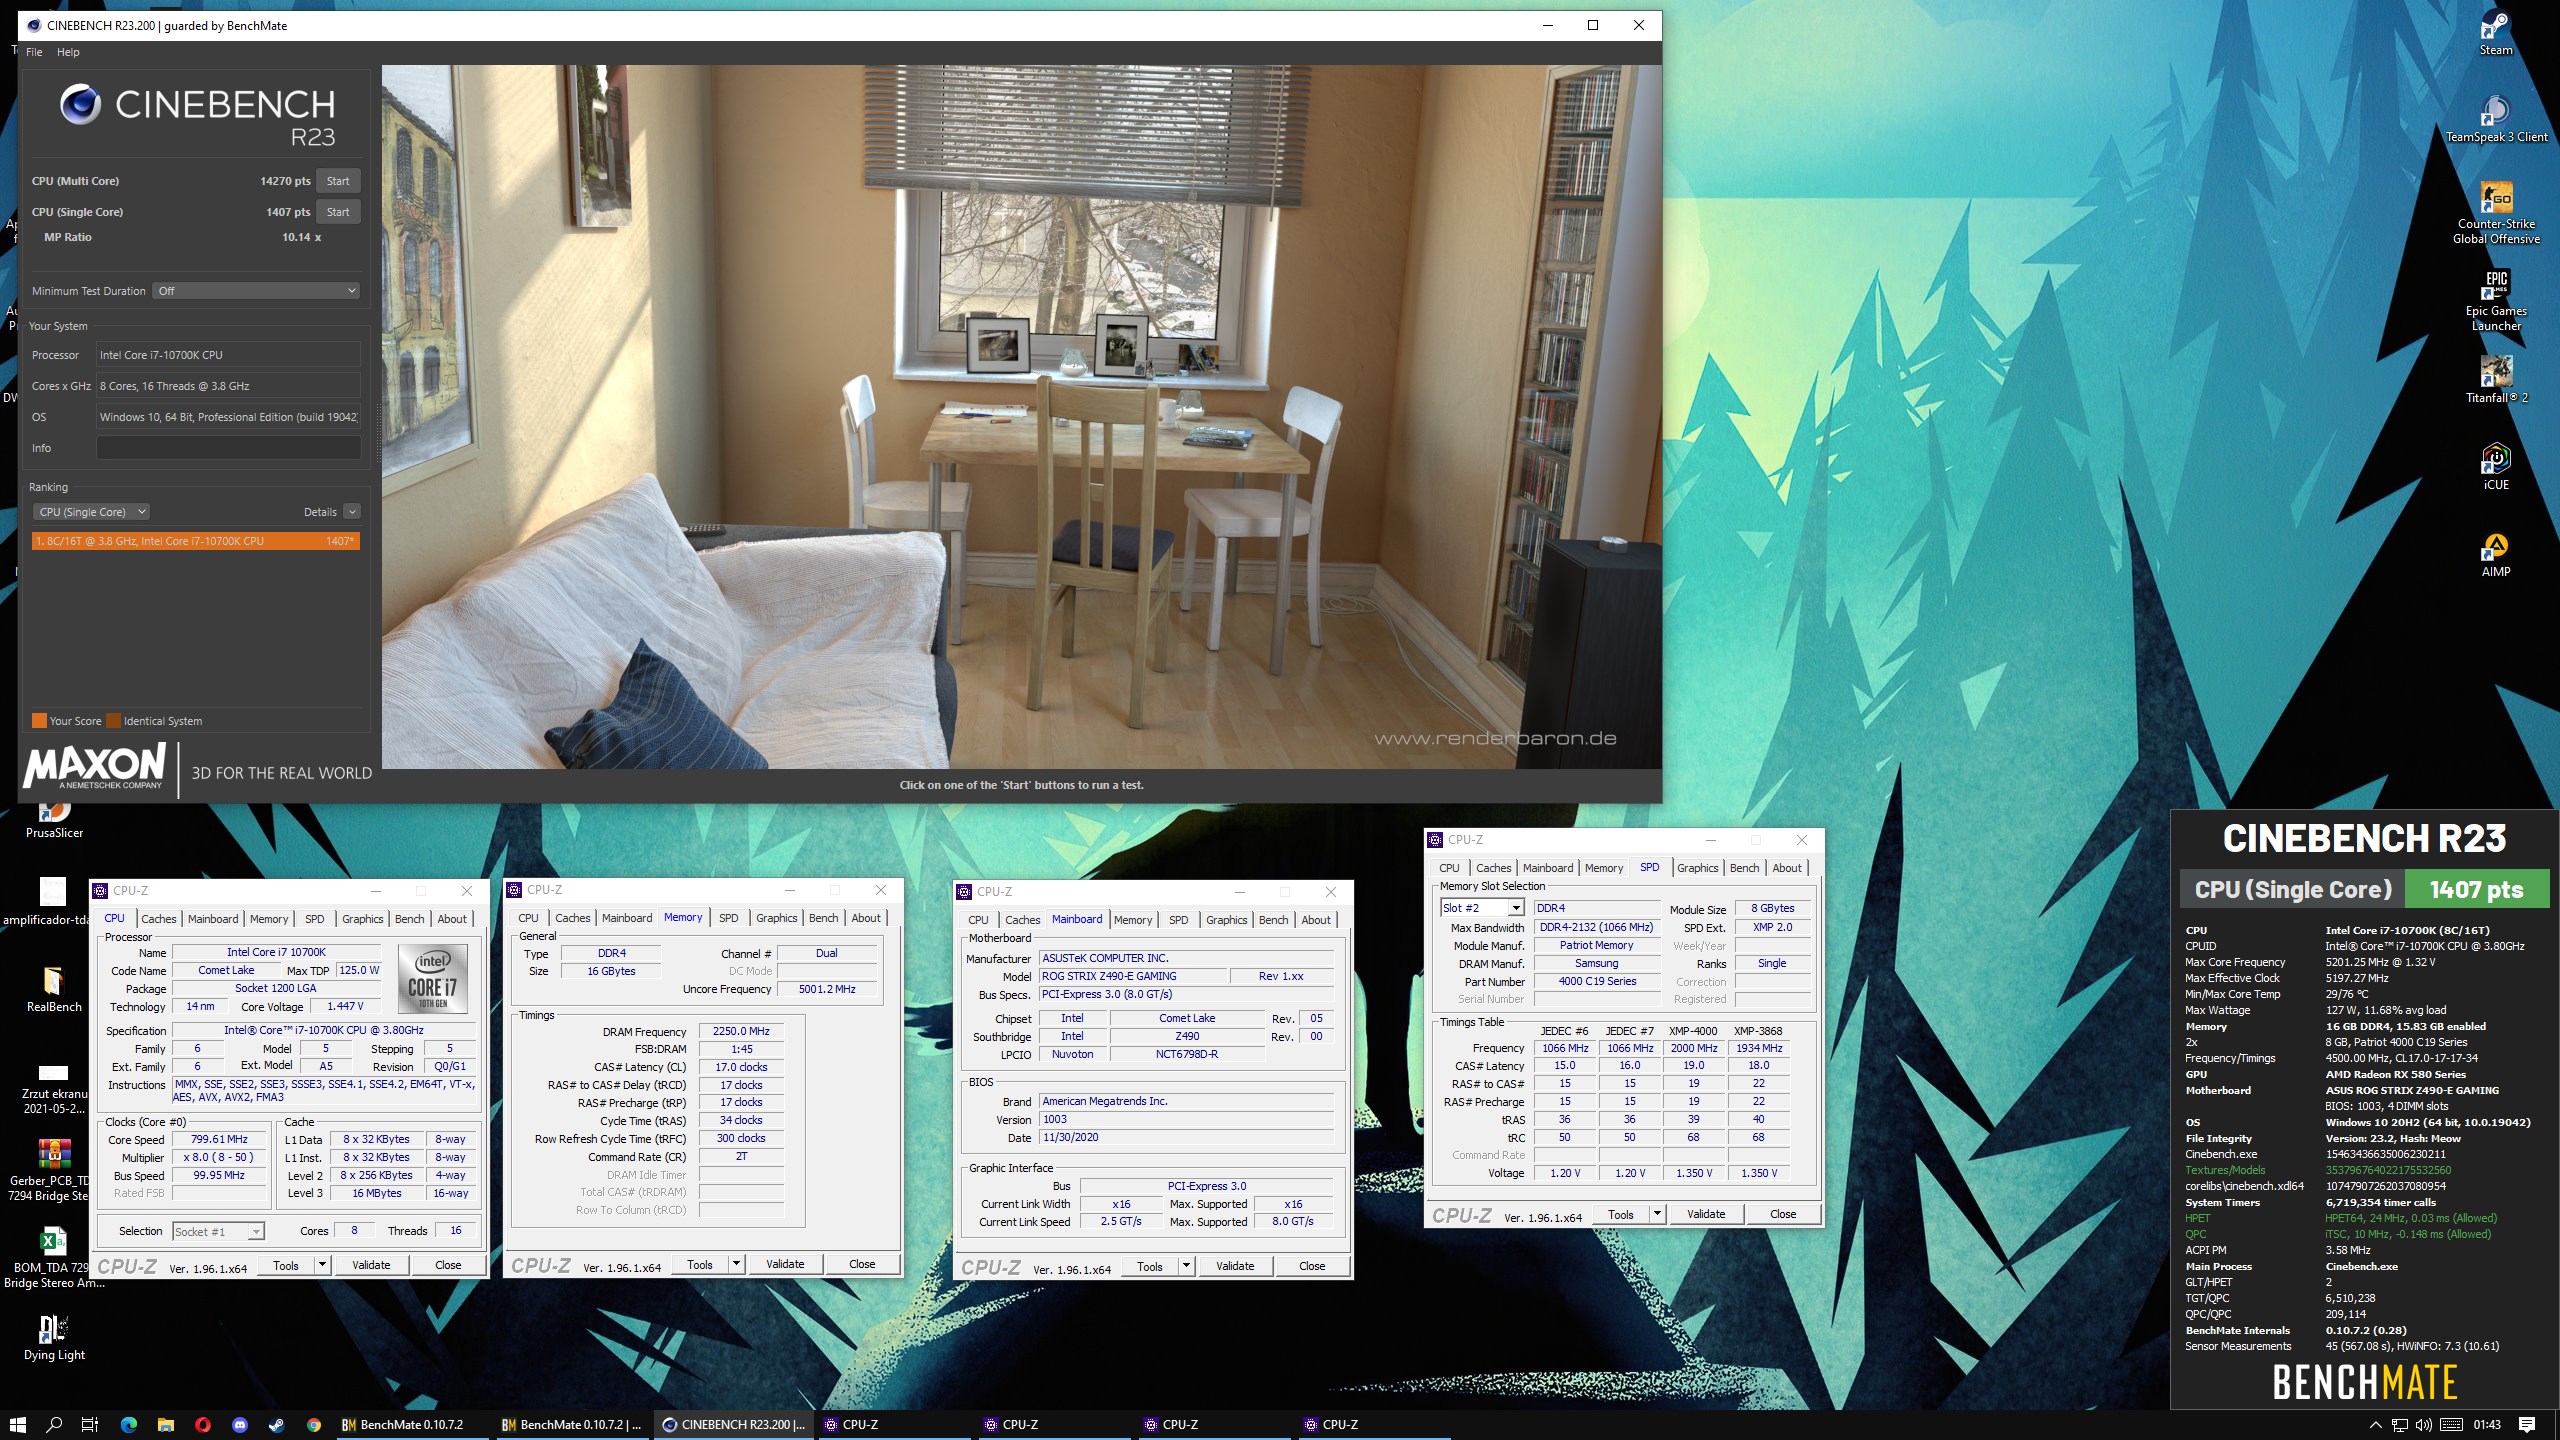The width and height of the screenshot is (2560, 1440).
Task: Open Tools dropdown arrow in CPU-Z Memory window
Action: pos(736,1264)
